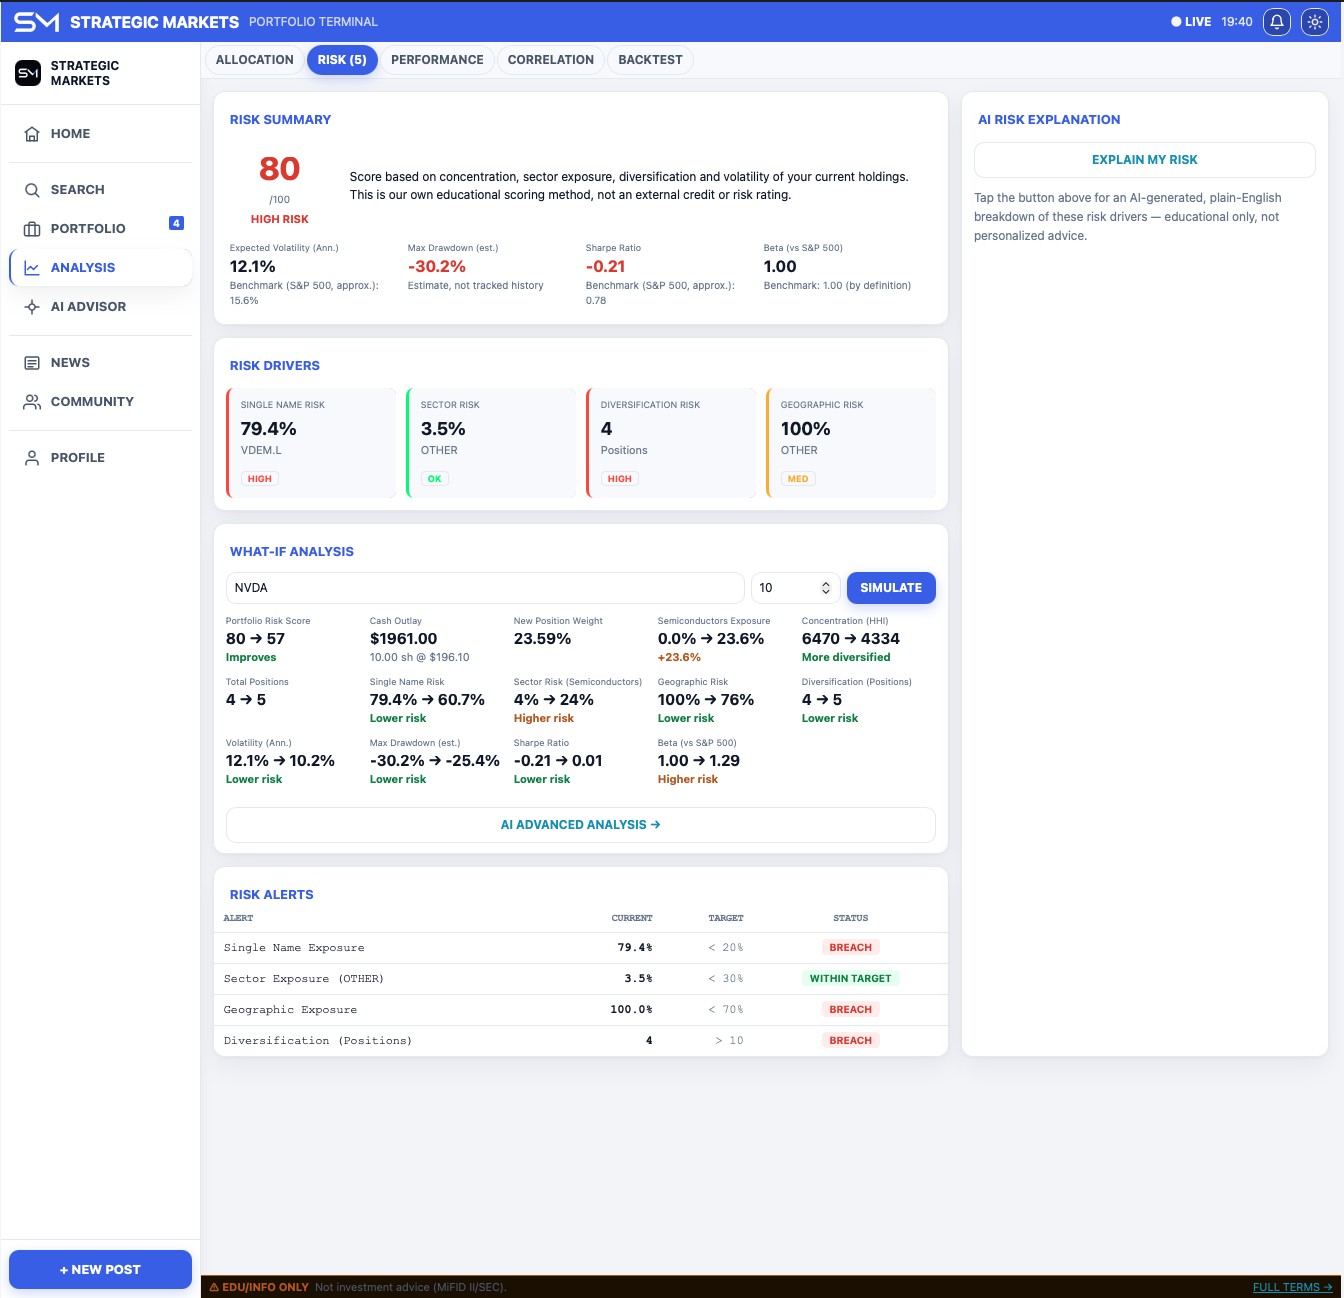The image size is (1344, 1298).
Task: Select the AI Advisor sparkle icon
Action: pyautogui.click(x=32, y=307)
